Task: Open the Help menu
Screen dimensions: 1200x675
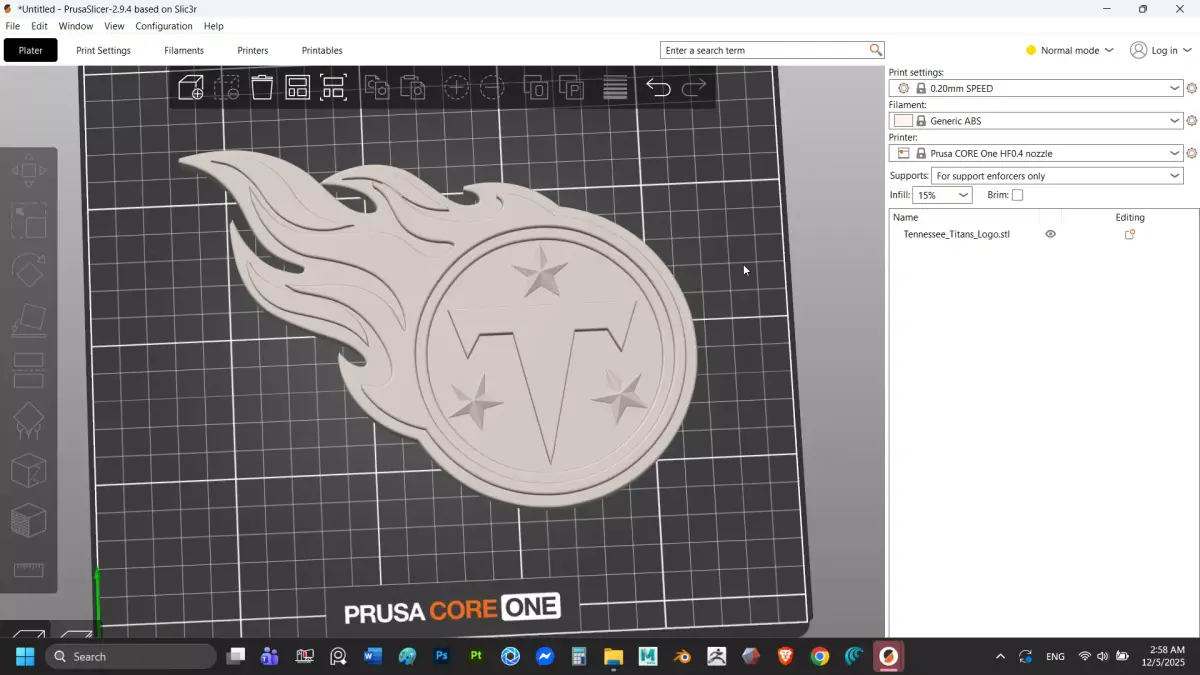Action: pyautogui.click(x=213, y=26)
